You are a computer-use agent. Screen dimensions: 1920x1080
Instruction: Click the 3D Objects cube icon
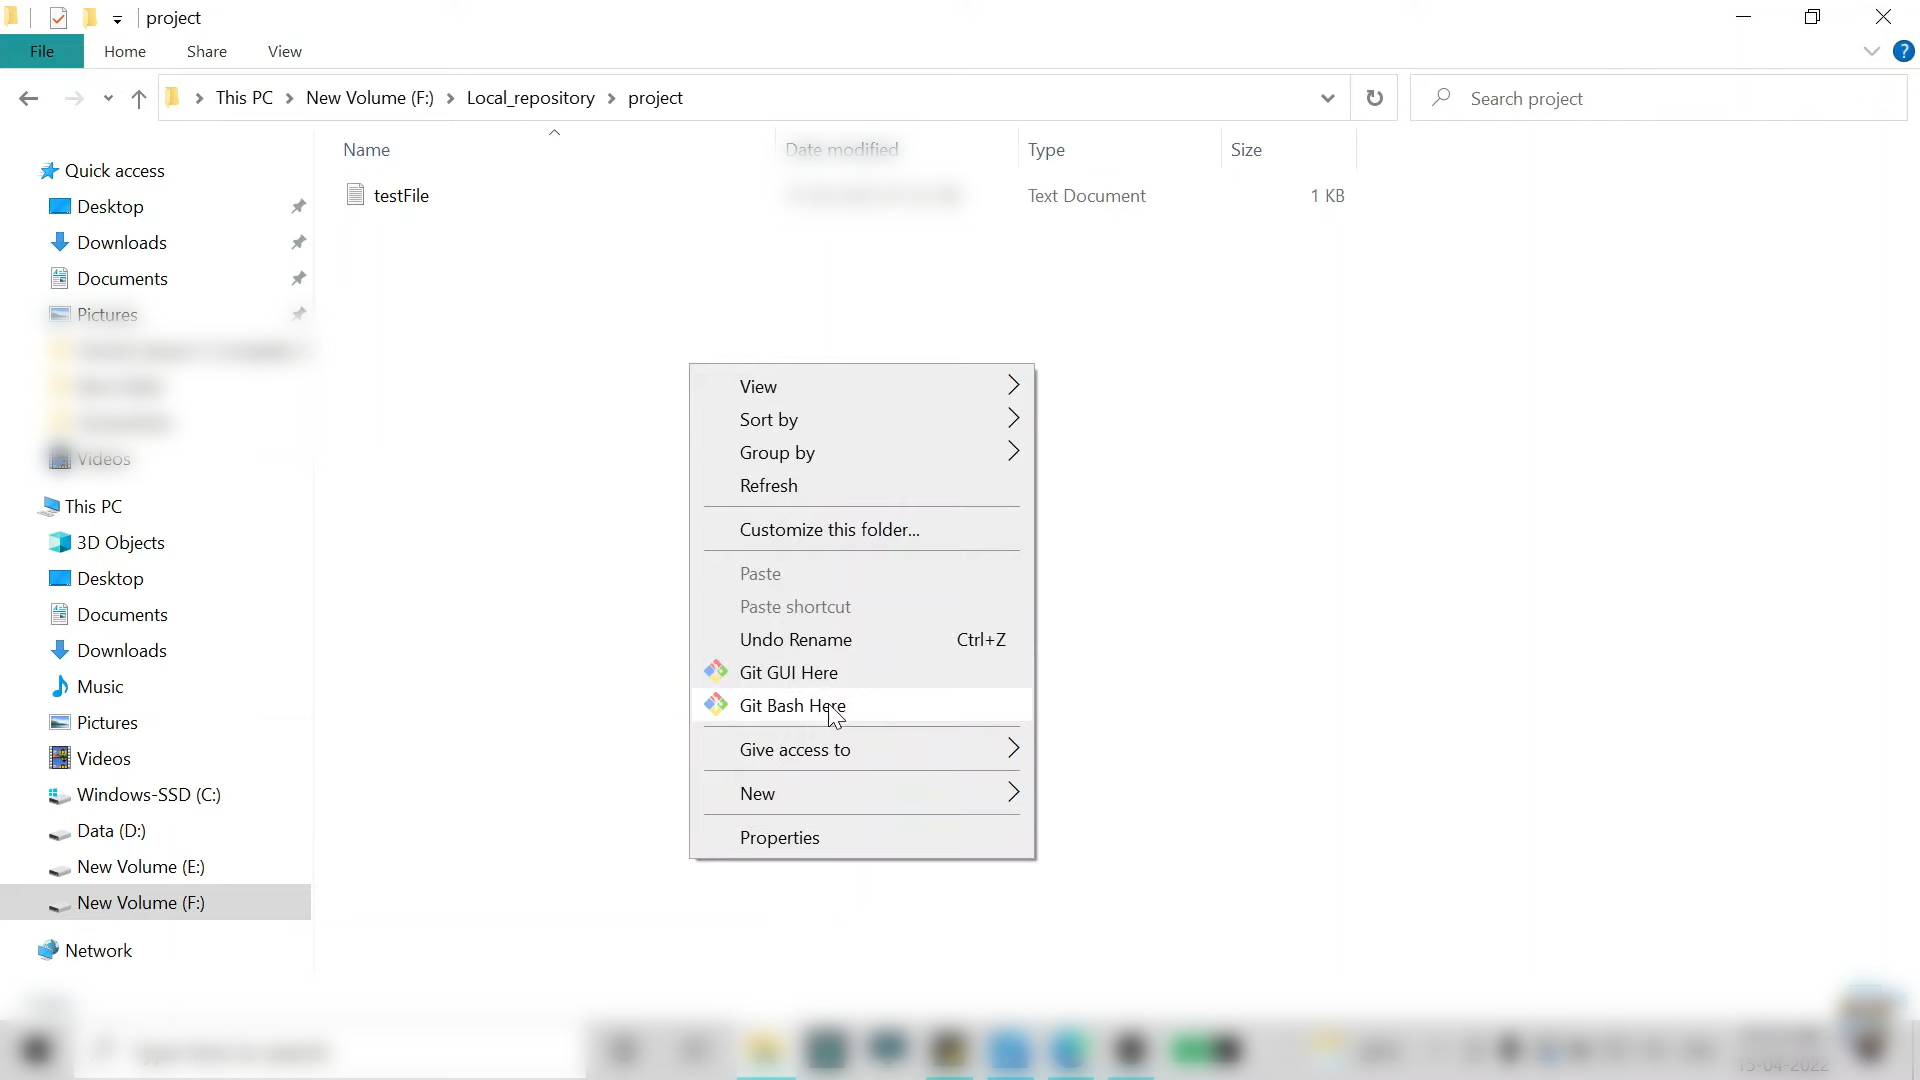(60, 542)
